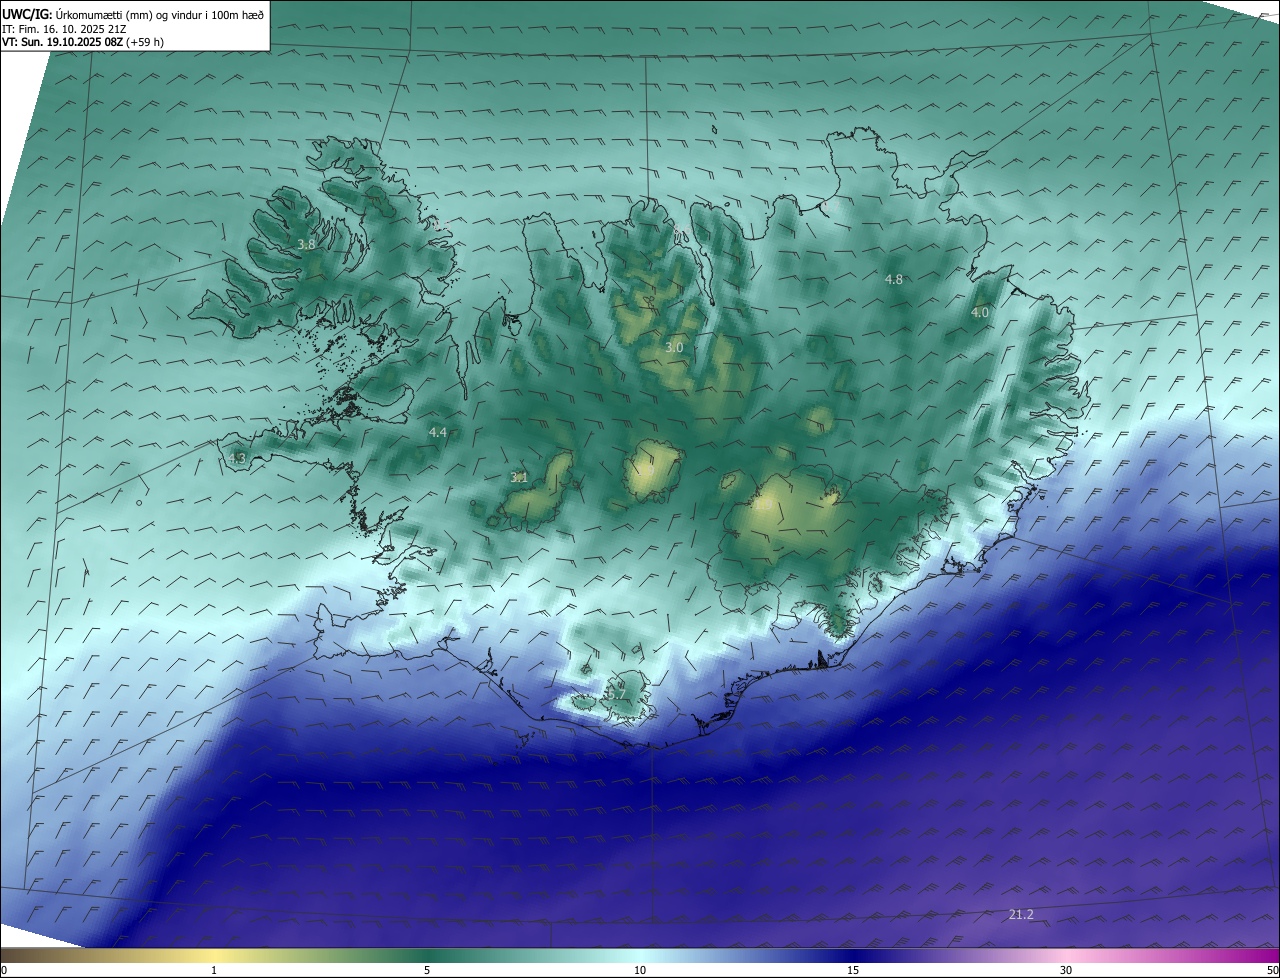Click the 4.8 value label

[894, 280]
